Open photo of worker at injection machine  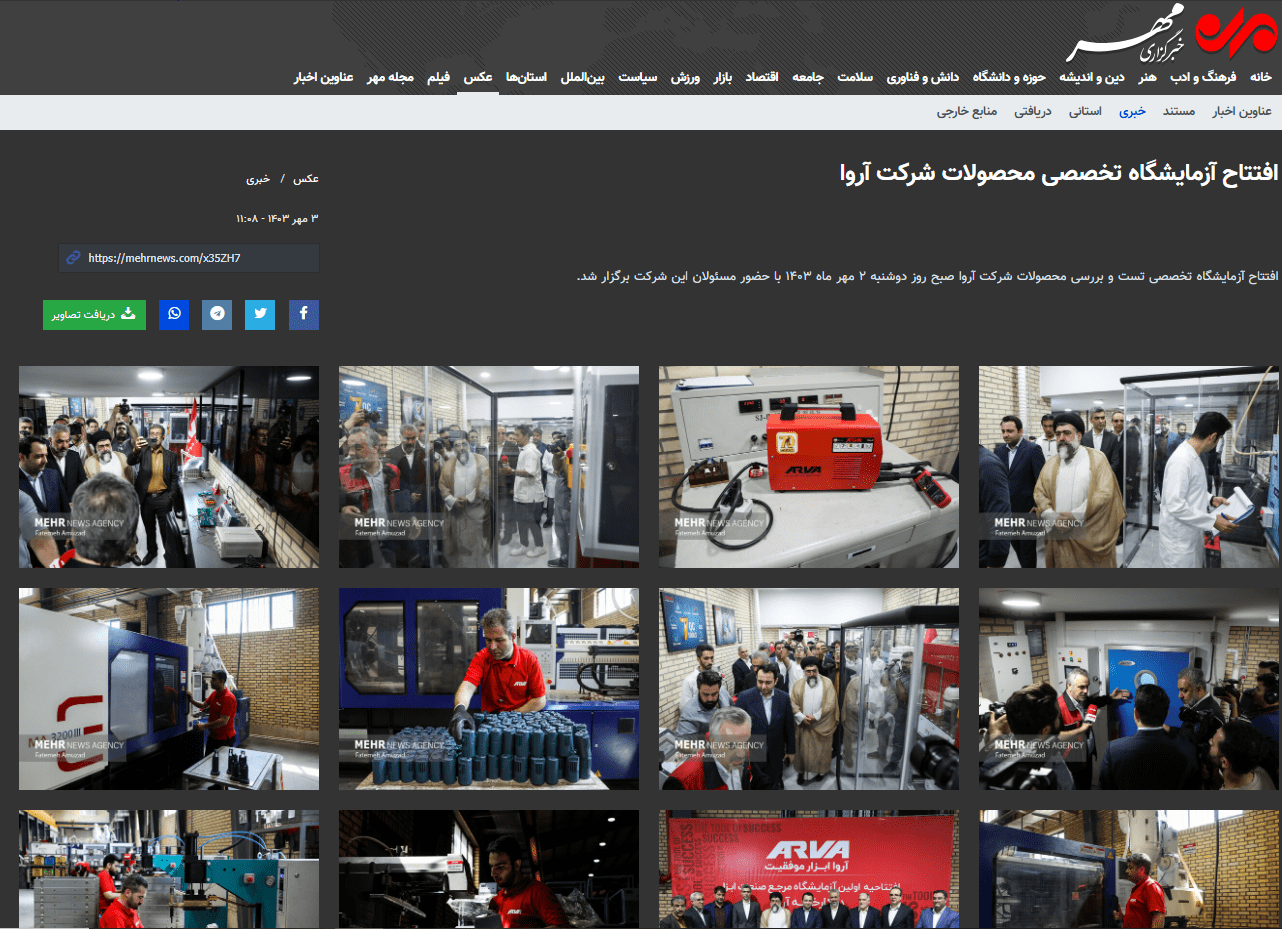[x=169, y=689]
